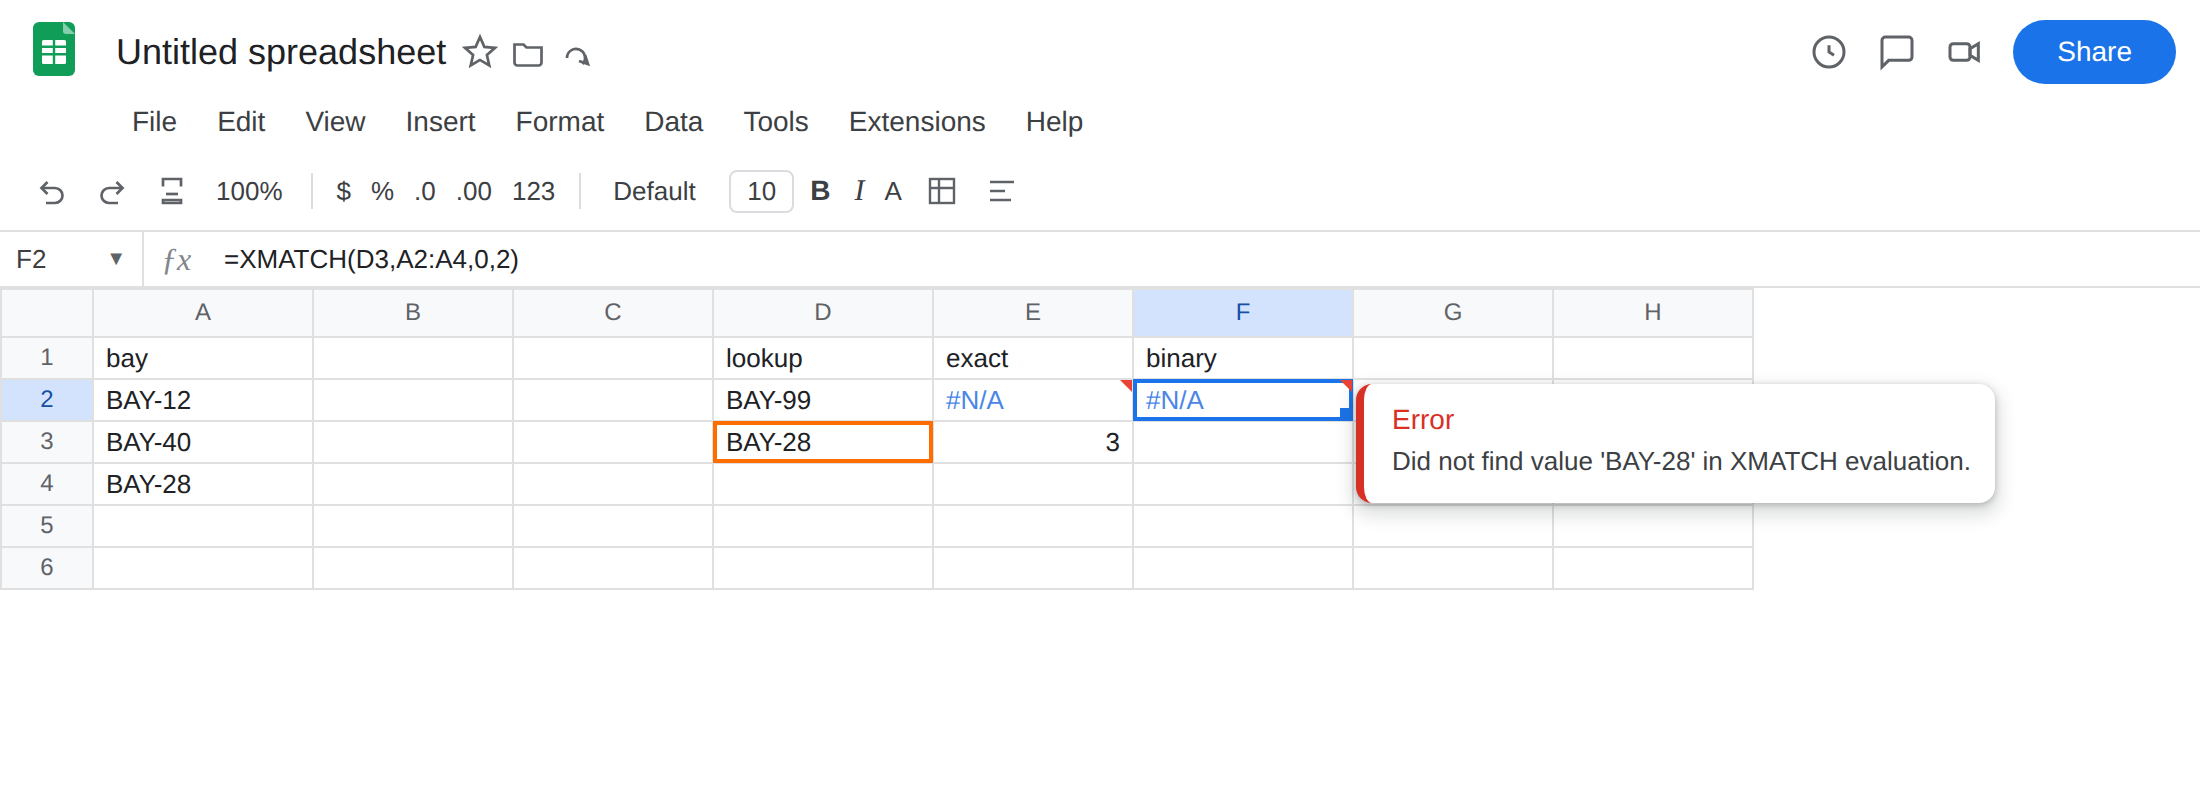This screenshot has width=2200, height=800.
Task: Click the Share button
Action: [x=2094, y=52]
